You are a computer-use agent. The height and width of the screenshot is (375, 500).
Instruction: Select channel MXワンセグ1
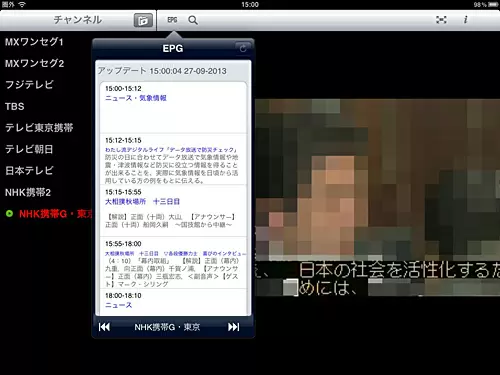(34, 42)
